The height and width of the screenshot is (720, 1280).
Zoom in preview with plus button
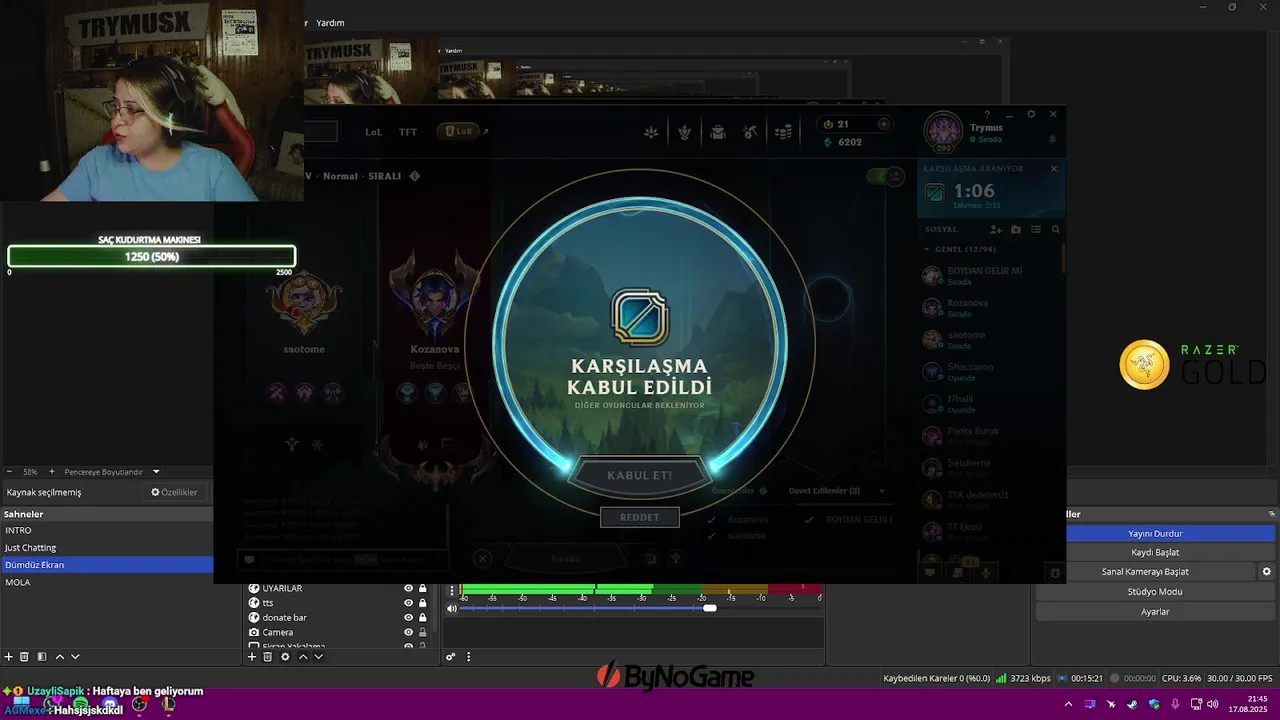[50, 472]
